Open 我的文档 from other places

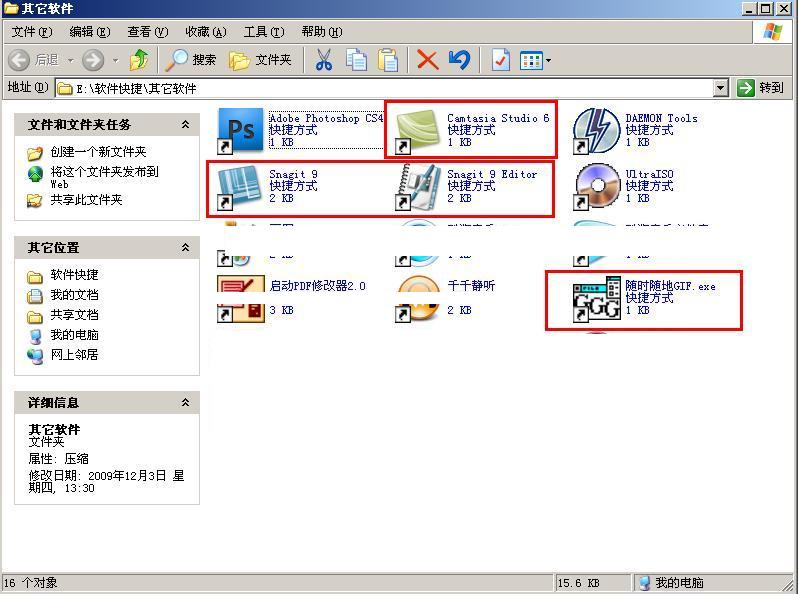coord(74,295)
